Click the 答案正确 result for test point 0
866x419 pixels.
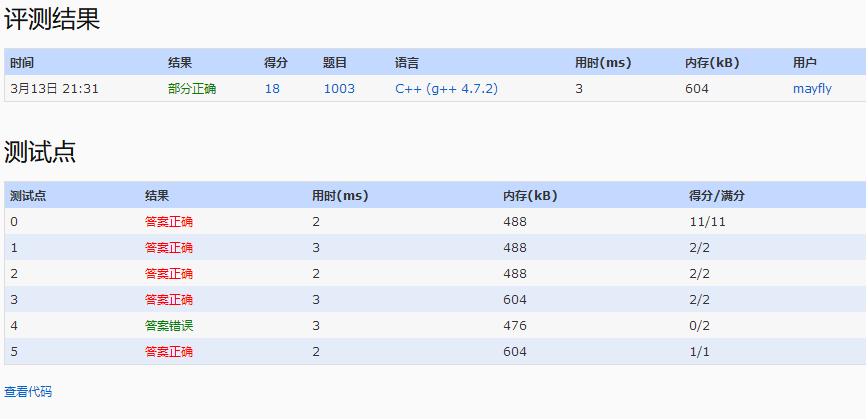pos(169,221)
